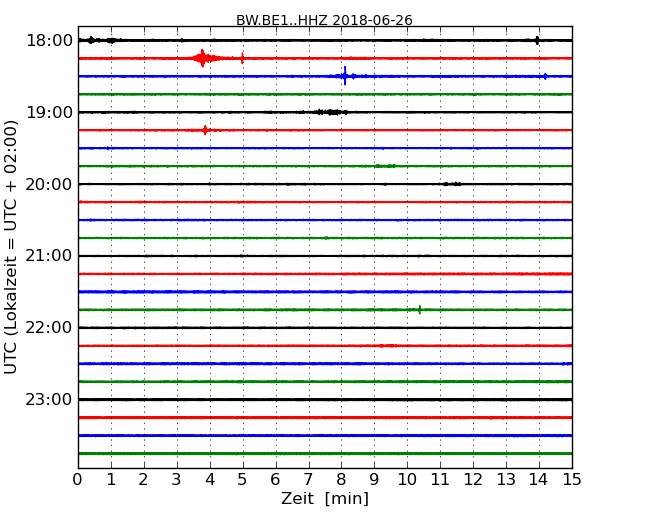Image resolution: width=650 pixels, height=520 pixels.
Task: Click x-axis tick label 9
Action: (374, 480)
